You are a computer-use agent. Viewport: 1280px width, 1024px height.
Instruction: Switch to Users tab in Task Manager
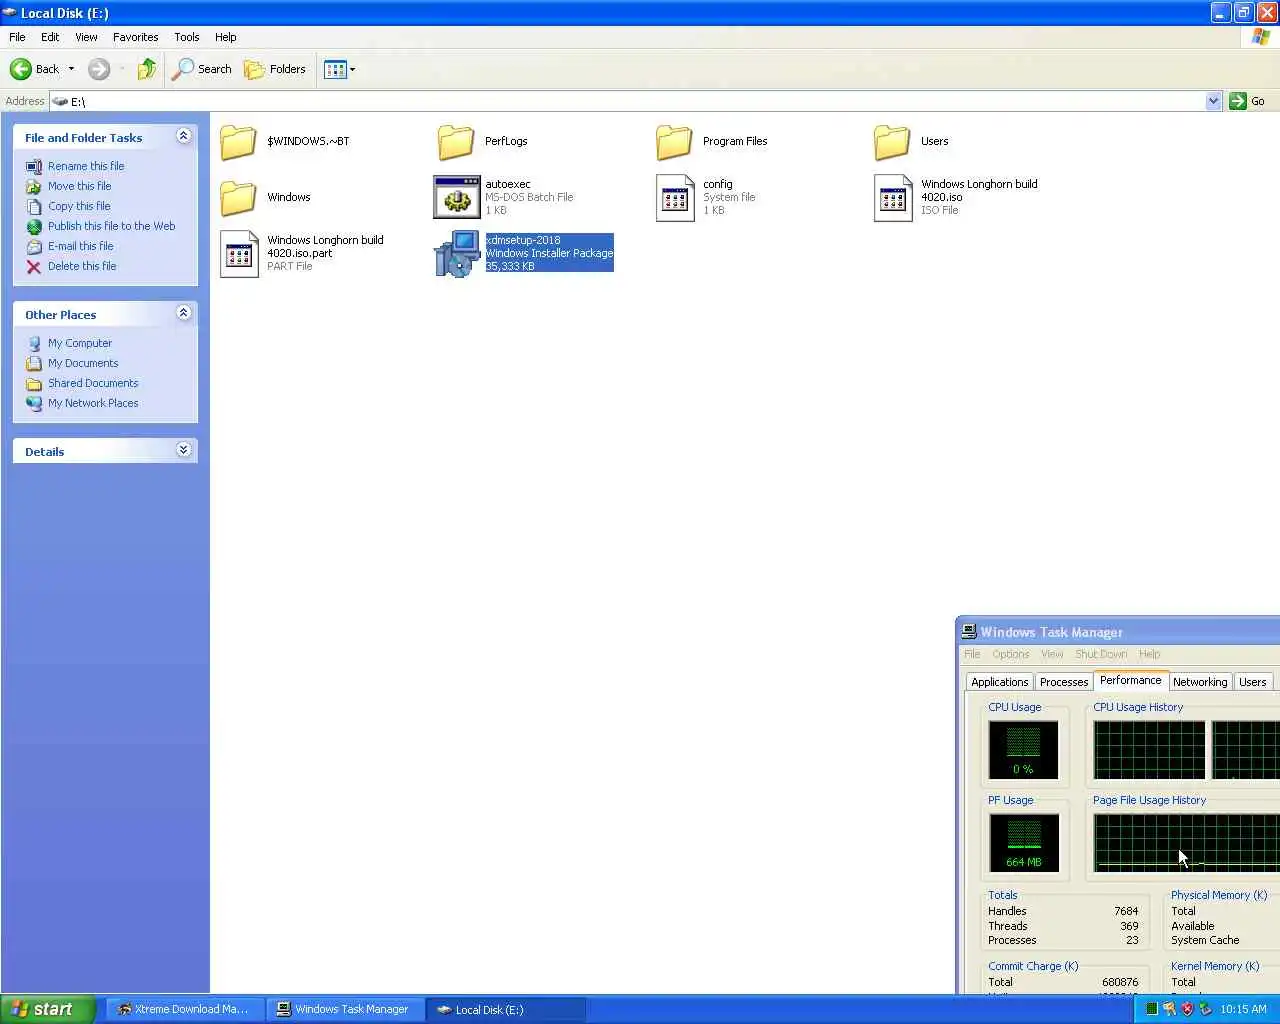(x=1252, y=682)
